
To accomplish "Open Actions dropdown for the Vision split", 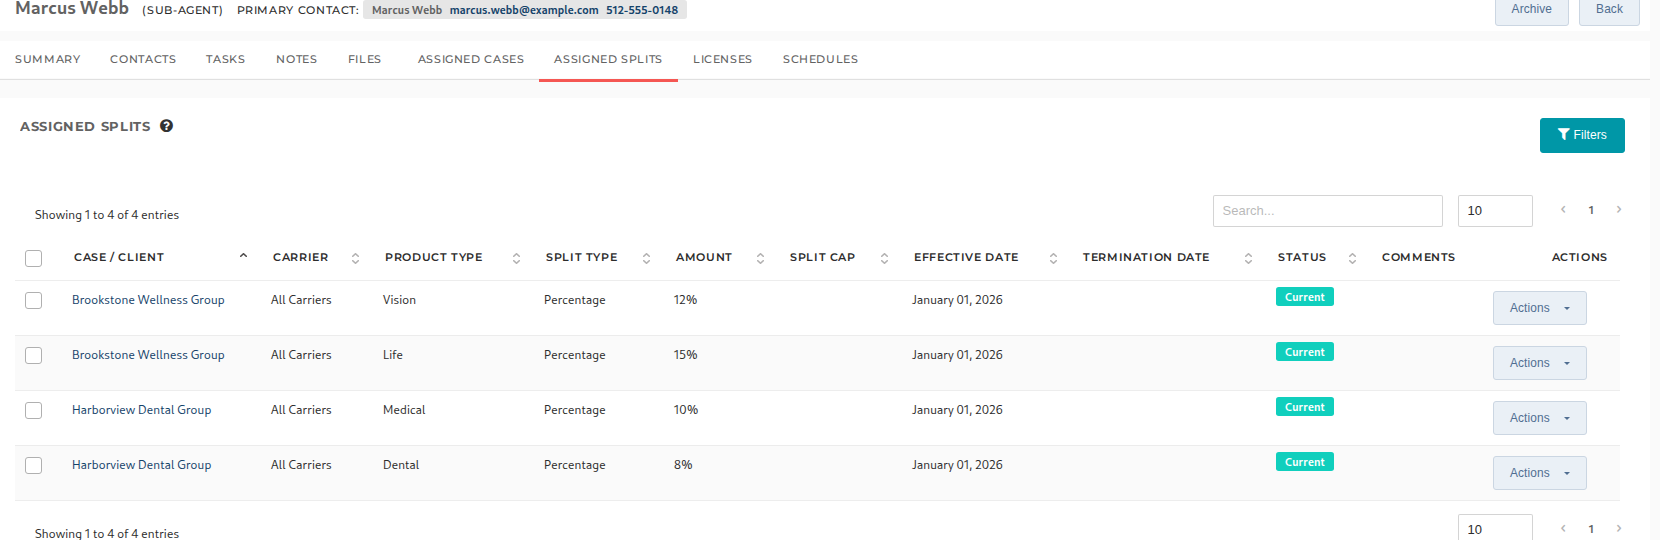I will click(1540, 308).
